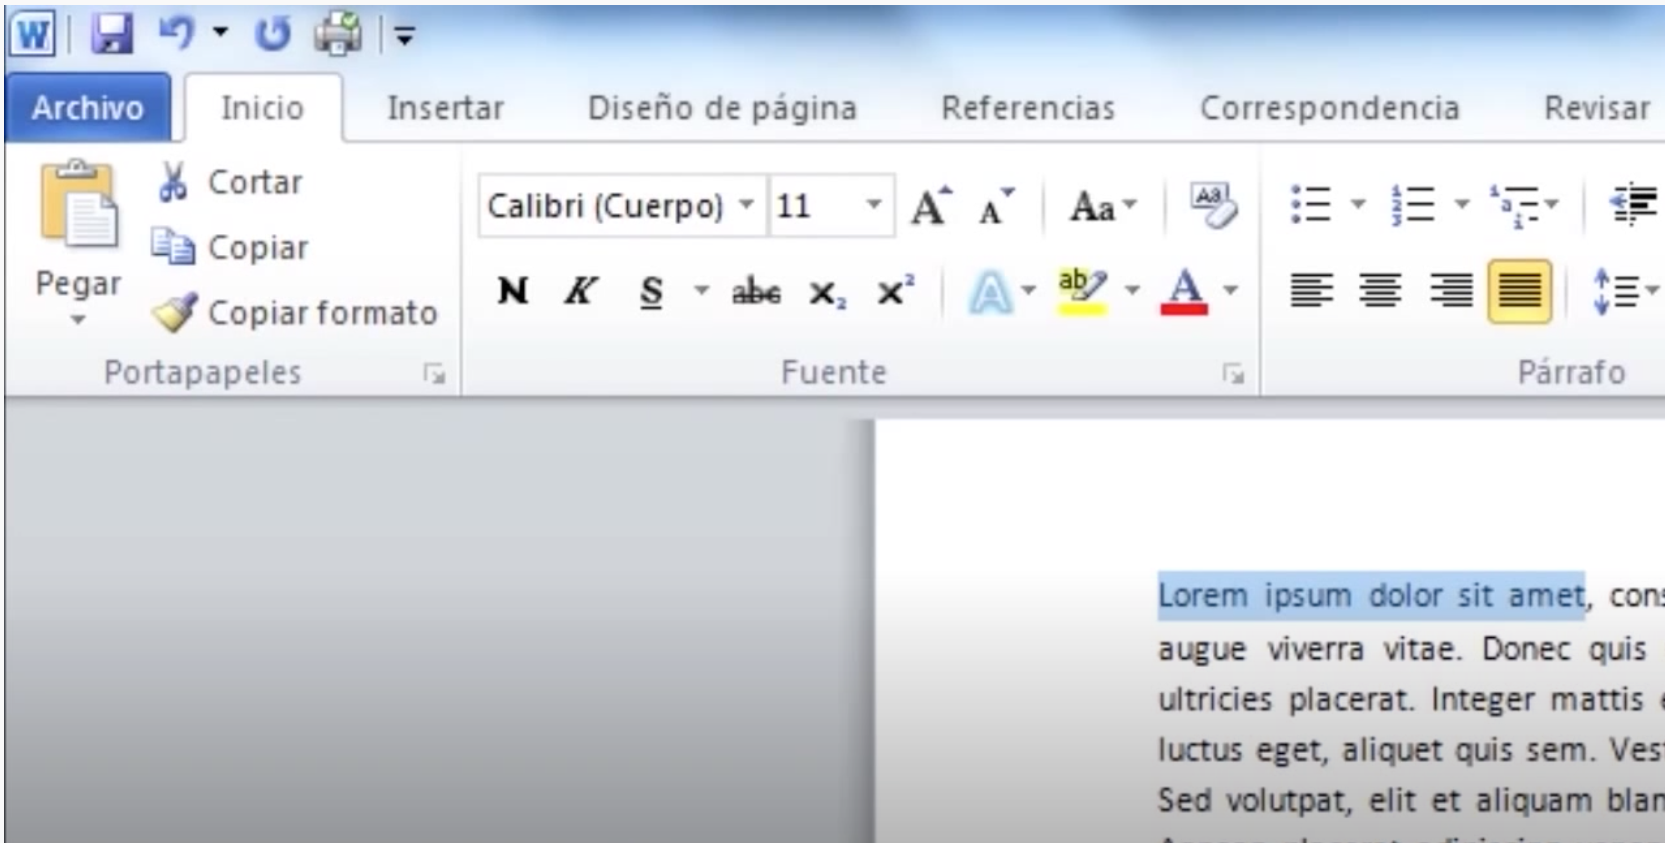Open the Insertar tab
The image size is (1665, 843).
(x=445, y=108)
